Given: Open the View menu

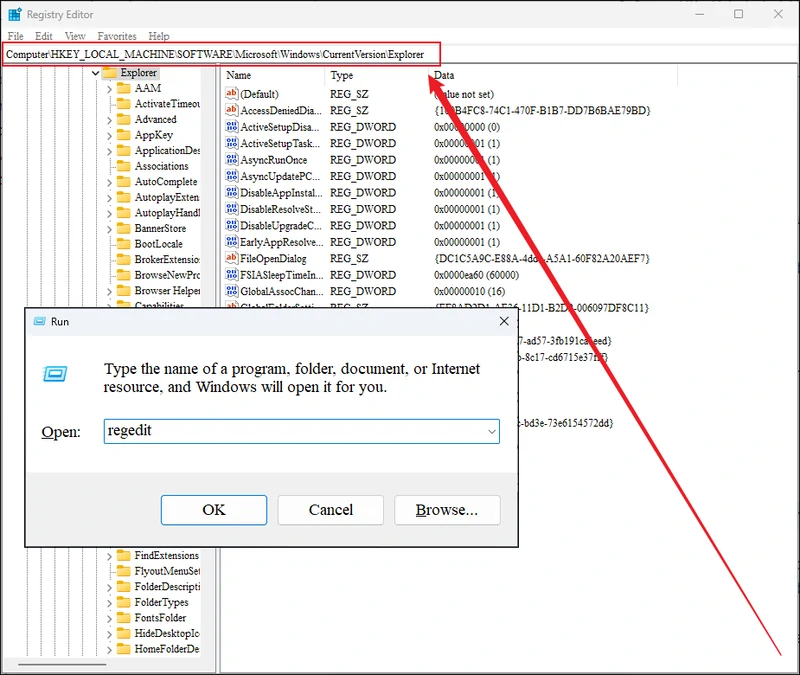Looking at the screenshot, I should (x=75, y=36).
